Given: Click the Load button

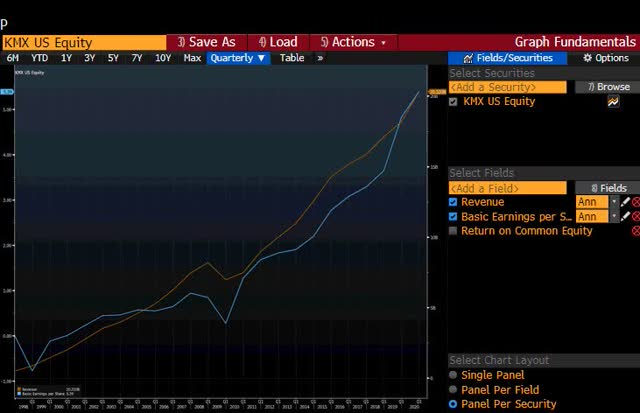Looking at the screenshot, I should [278, 42].
